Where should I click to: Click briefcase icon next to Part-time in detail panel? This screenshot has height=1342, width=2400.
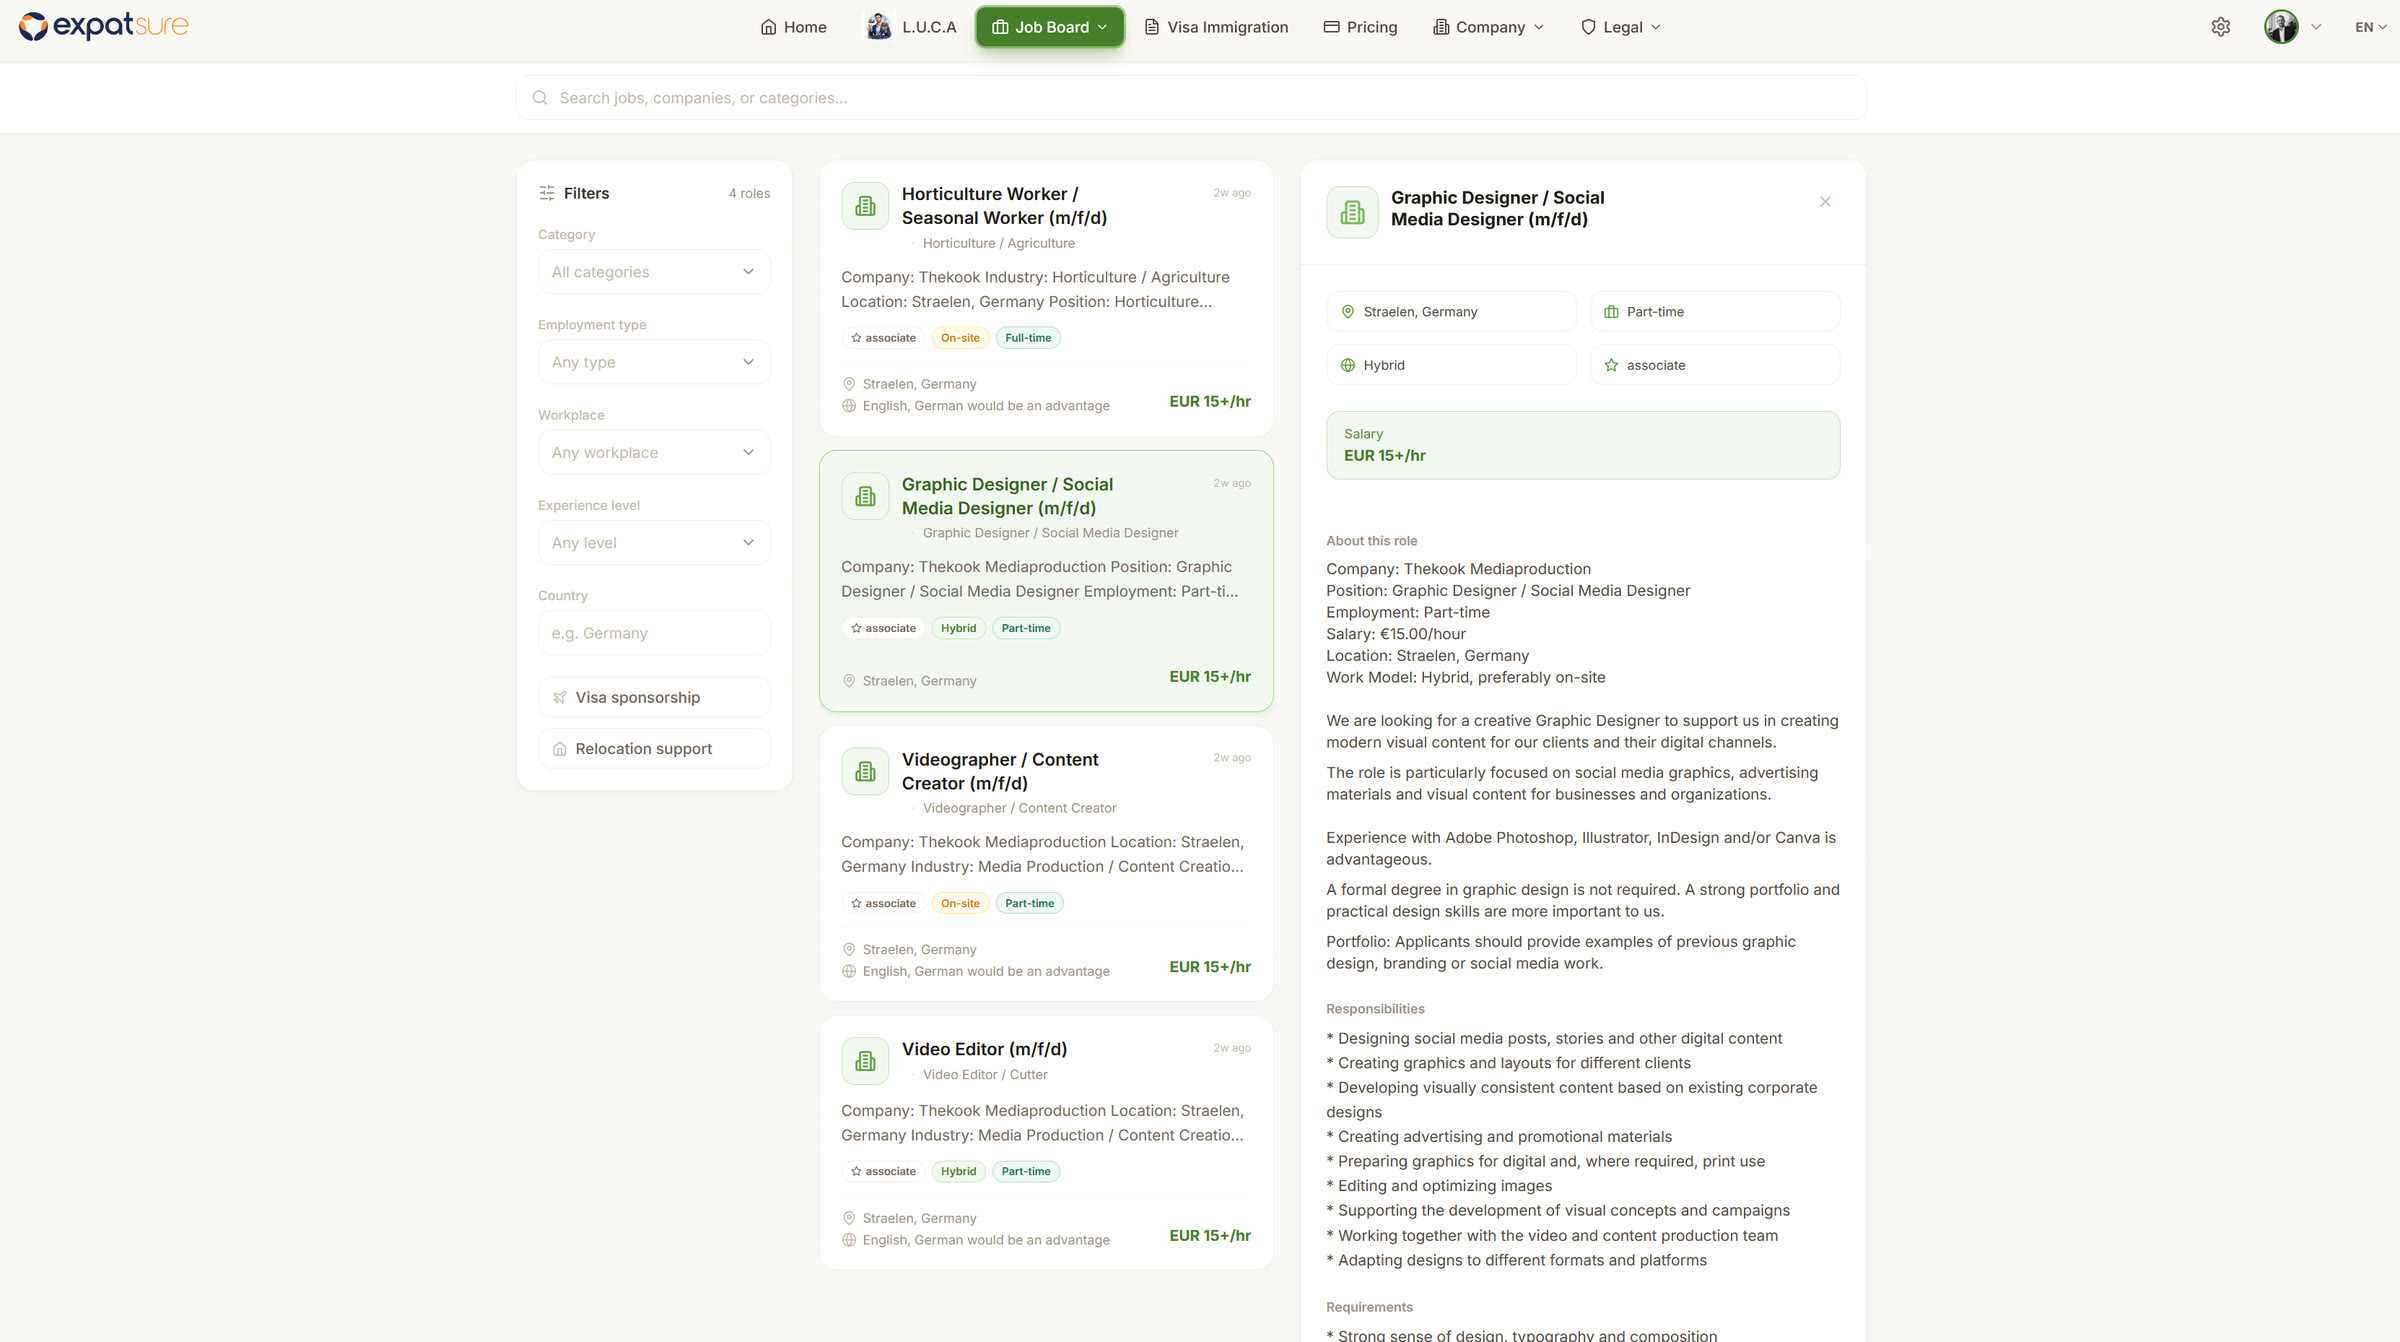pyautogui.click(x=1611, y=312)
